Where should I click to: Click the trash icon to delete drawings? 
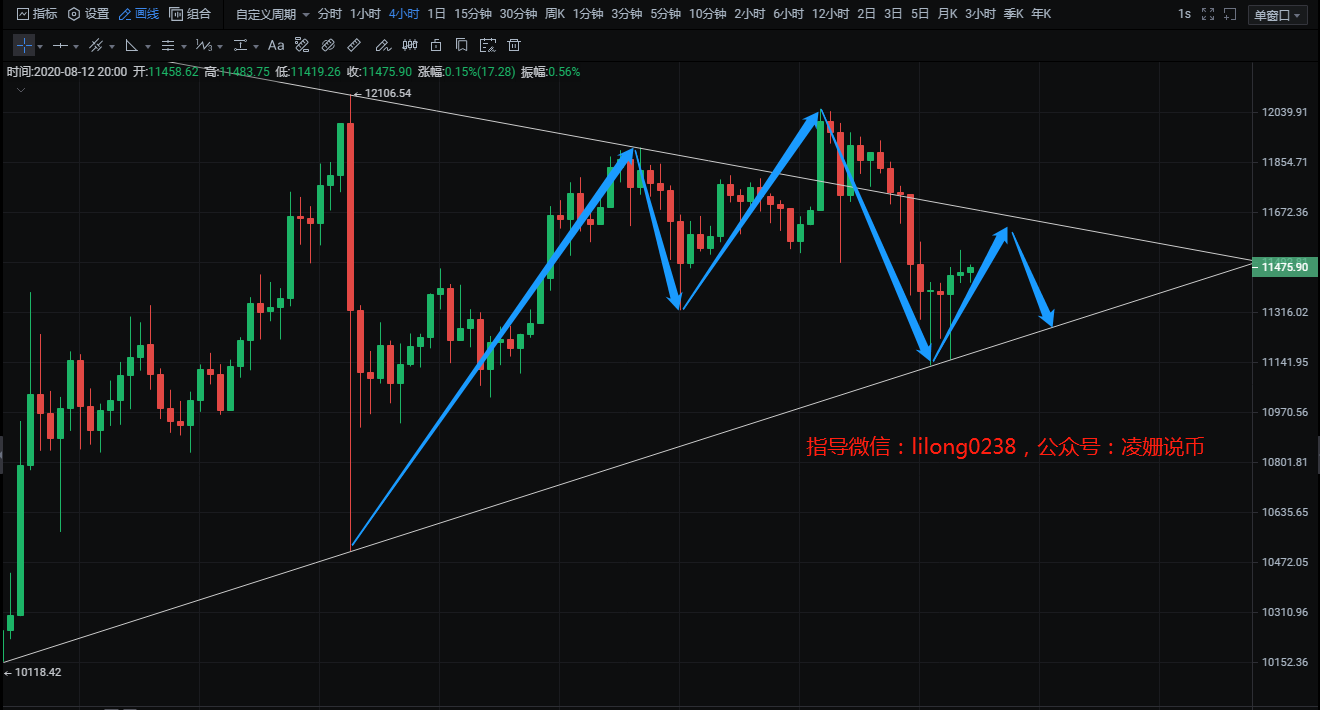(x=514, y=46)
